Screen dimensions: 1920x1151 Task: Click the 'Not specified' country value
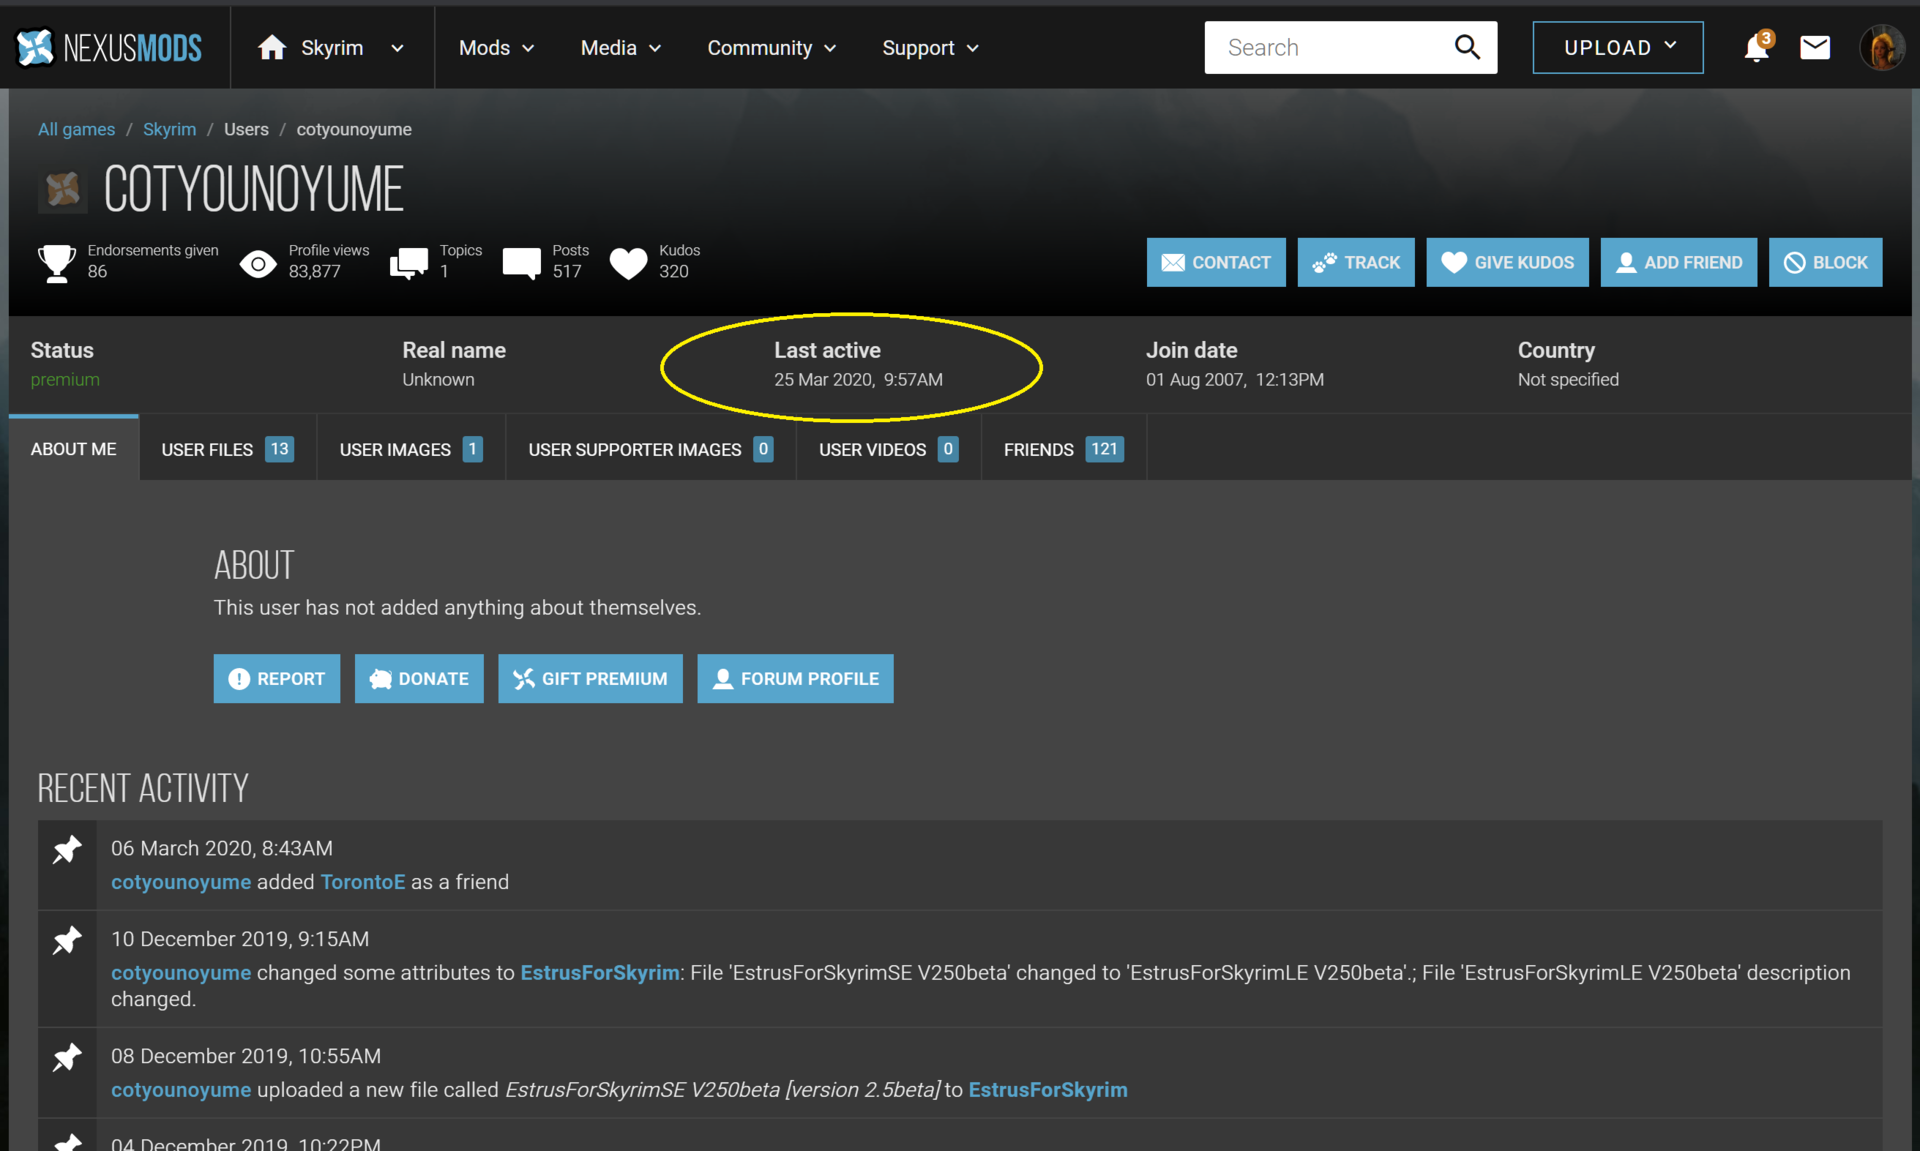pos(1568,380)
